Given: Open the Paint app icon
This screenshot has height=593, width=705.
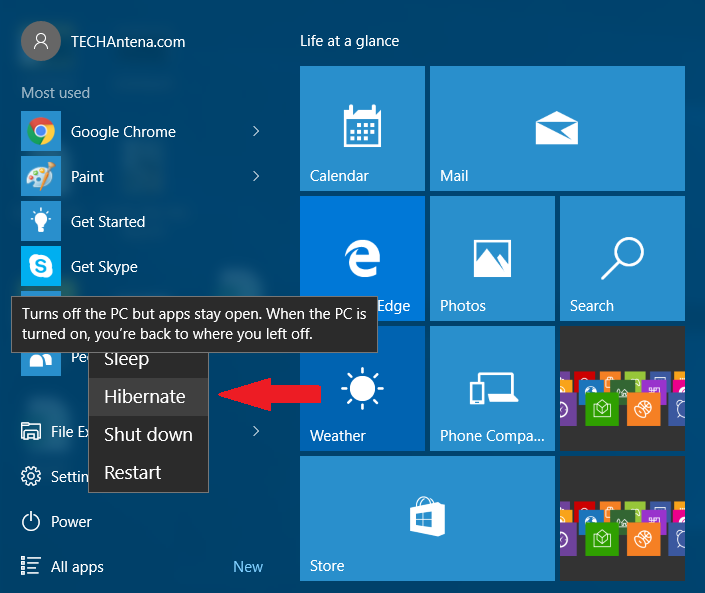Looking at the screenshot, I should point(41,176).
